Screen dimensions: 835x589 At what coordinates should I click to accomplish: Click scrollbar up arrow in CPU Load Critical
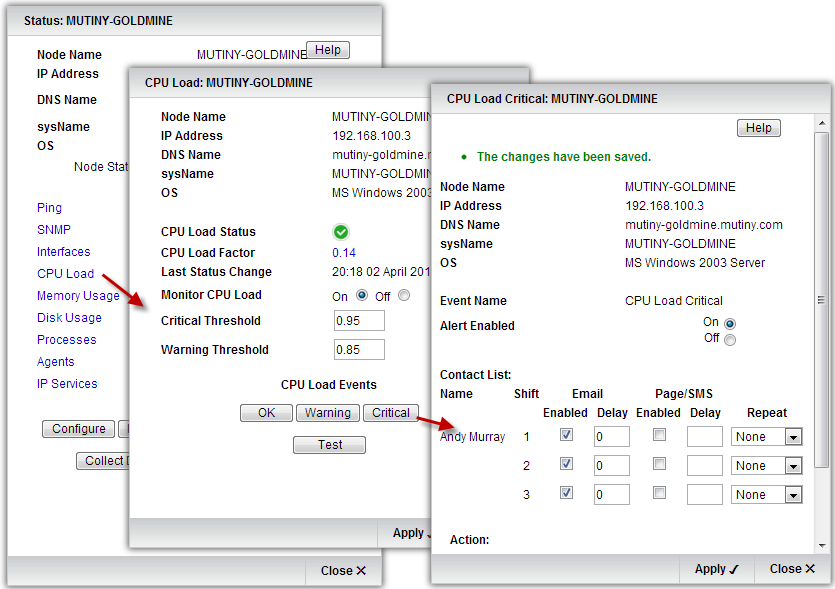tap(822, 122)
